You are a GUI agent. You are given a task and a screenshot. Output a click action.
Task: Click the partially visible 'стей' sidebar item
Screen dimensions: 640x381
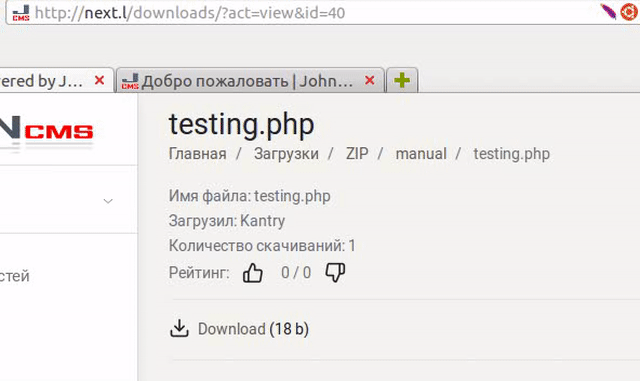[x=15, y=276]
